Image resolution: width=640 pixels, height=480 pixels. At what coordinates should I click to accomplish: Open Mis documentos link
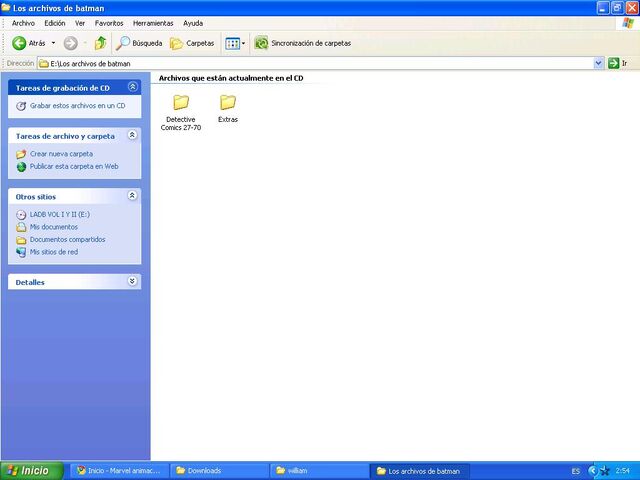pos(53,227)
